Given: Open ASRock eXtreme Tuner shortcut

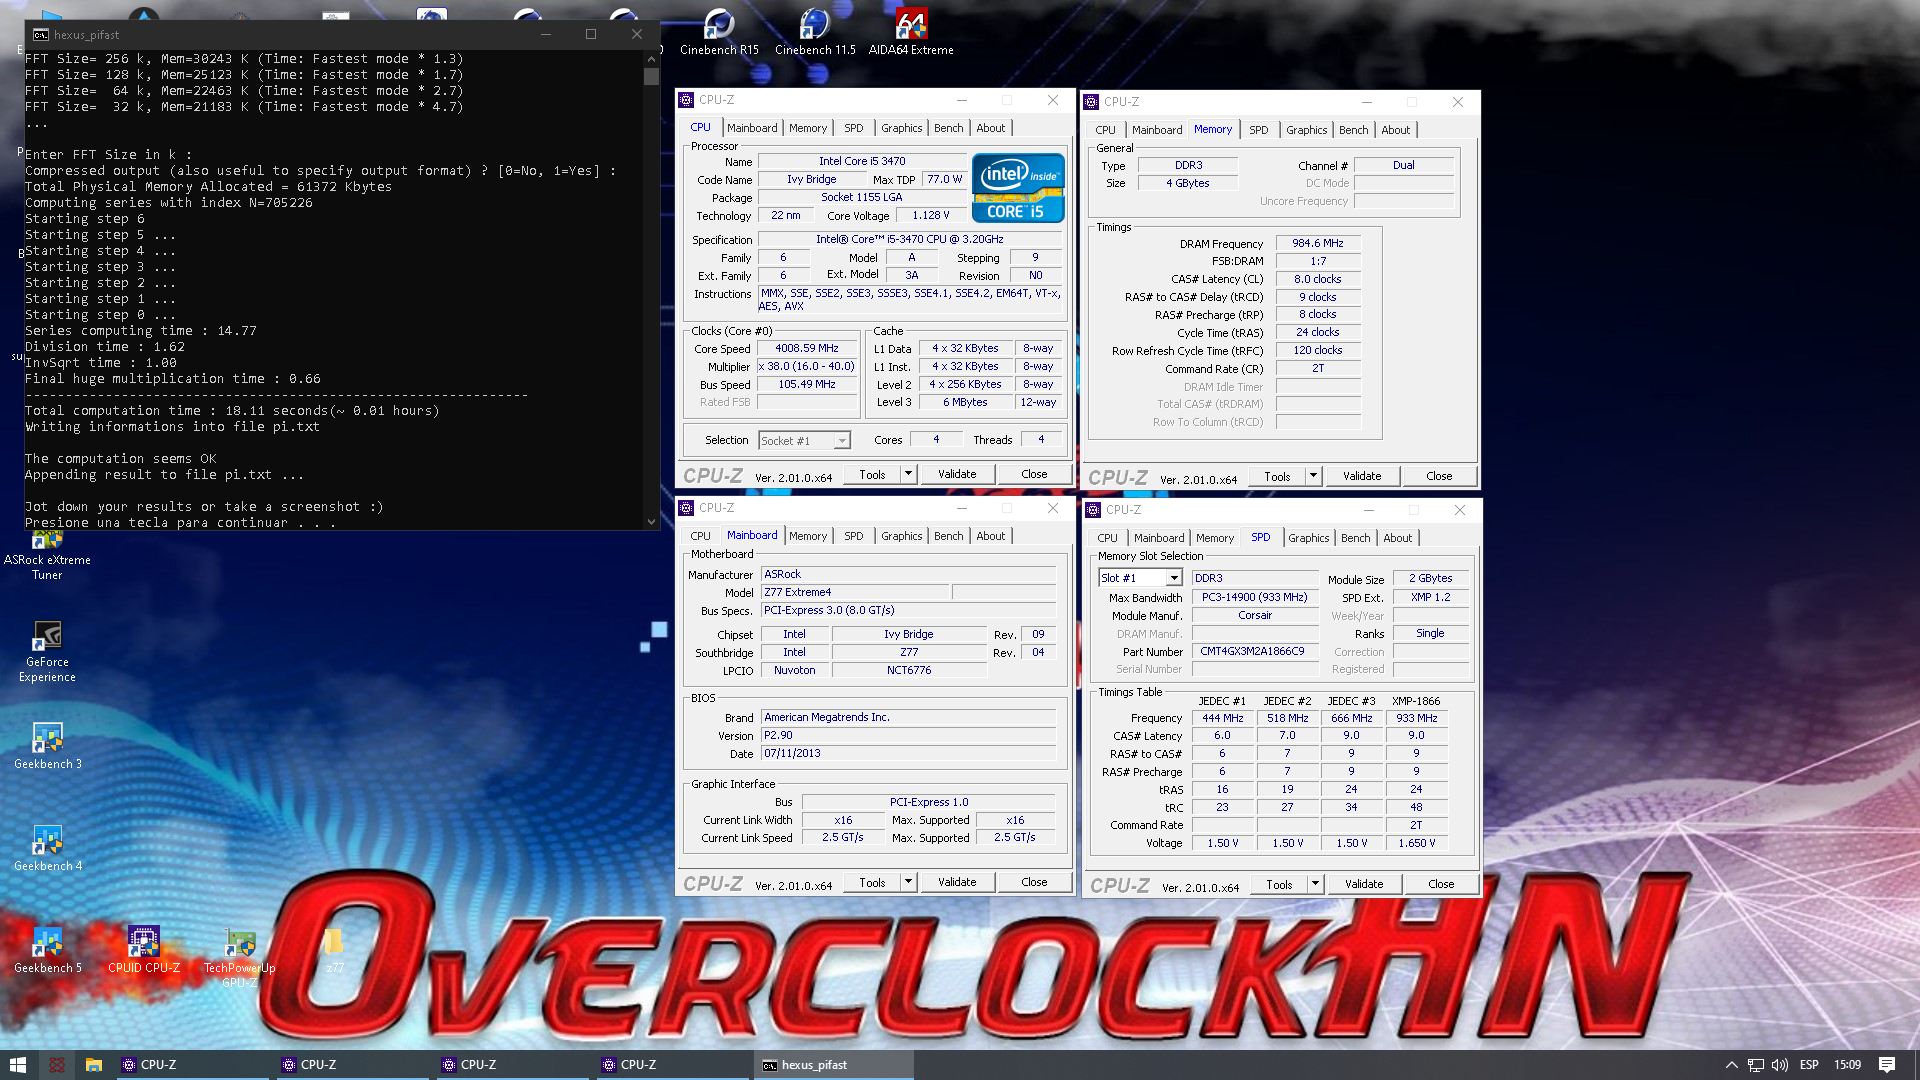Looking at the screenshot, I should [x=47, y=556].
